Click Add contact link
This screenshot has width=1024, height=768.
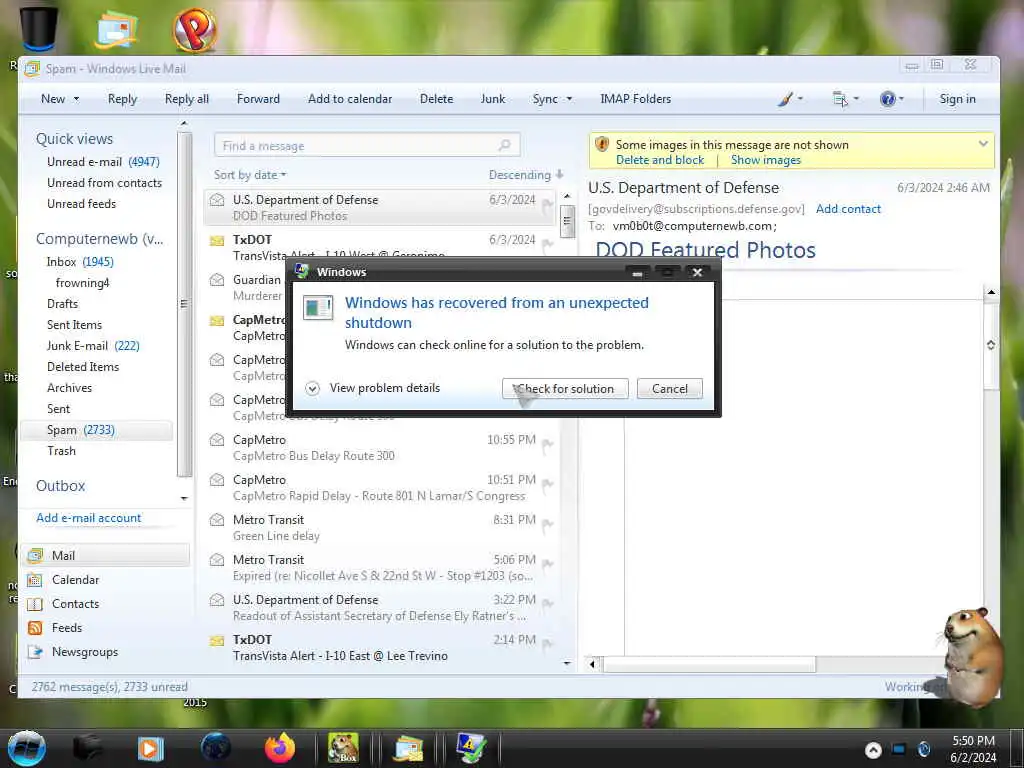[x=848, y=209]
